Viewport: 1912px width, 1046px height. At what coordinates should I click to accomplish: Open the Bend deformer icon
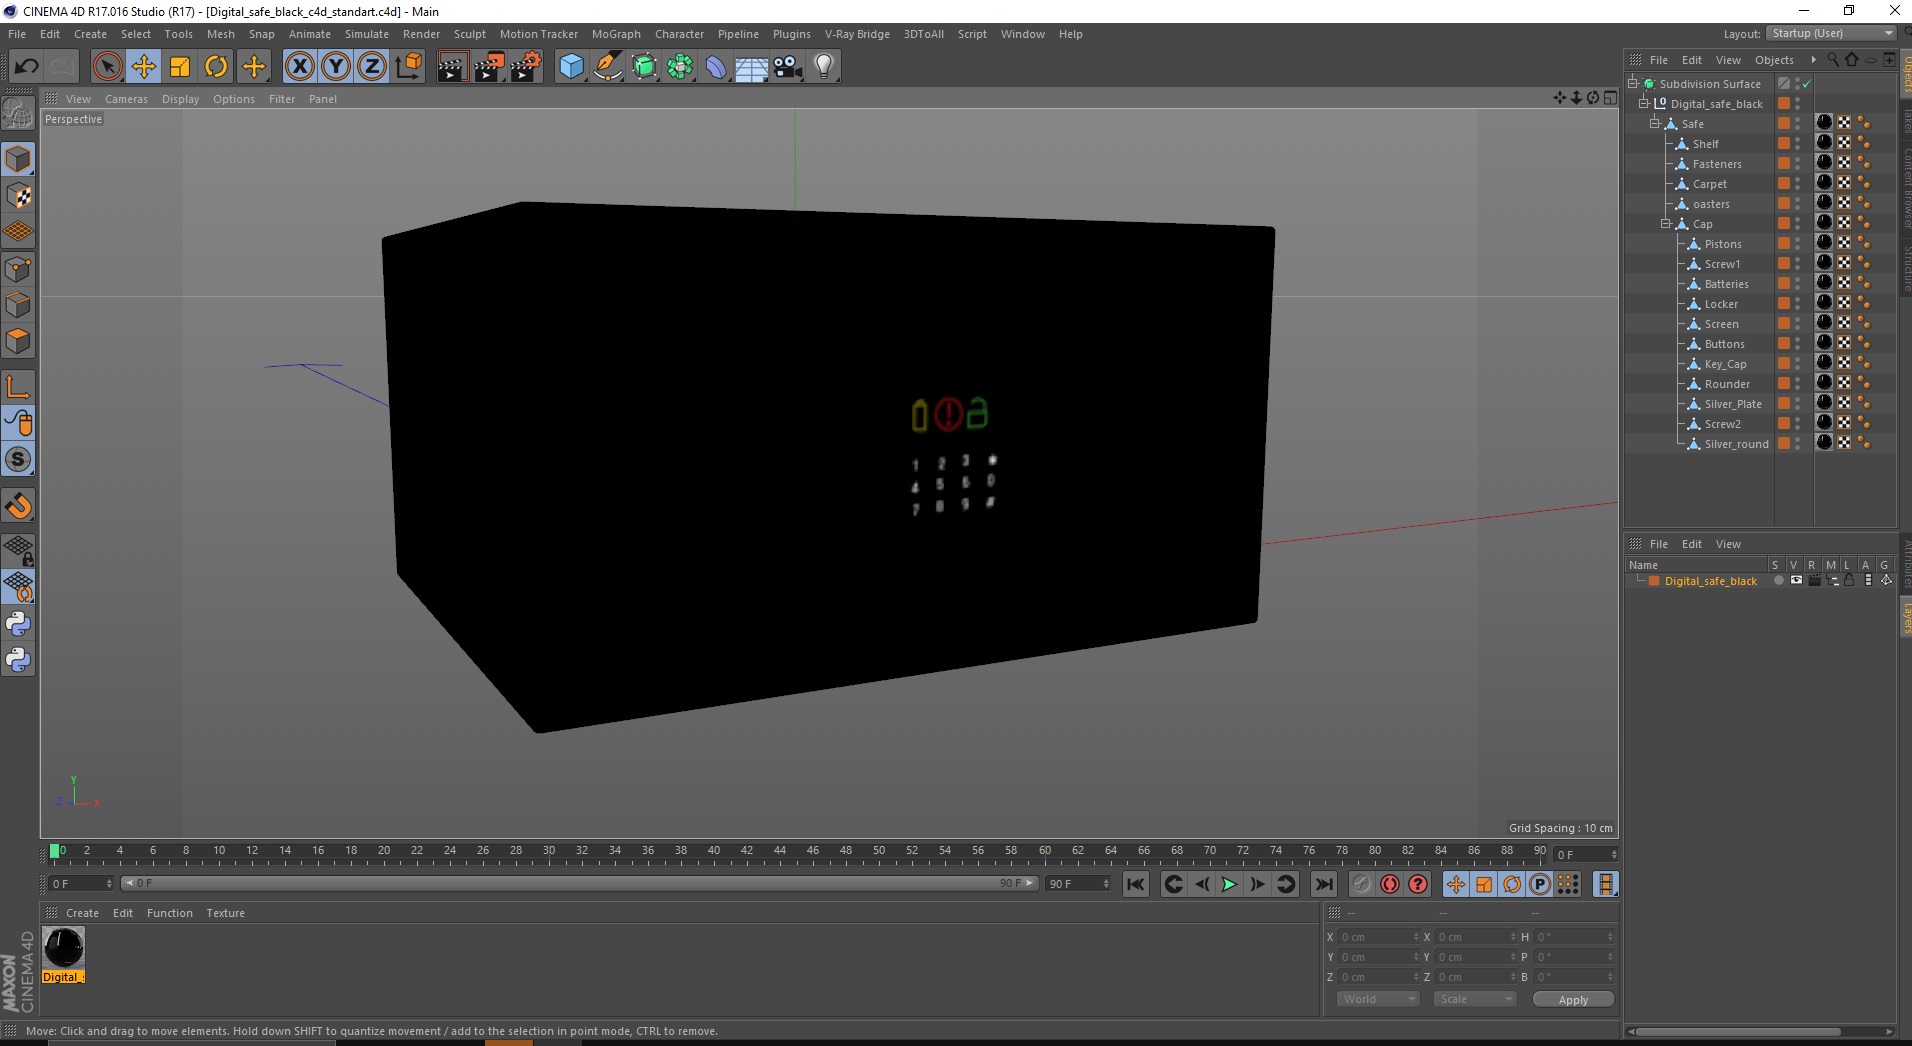click(716, 67)
